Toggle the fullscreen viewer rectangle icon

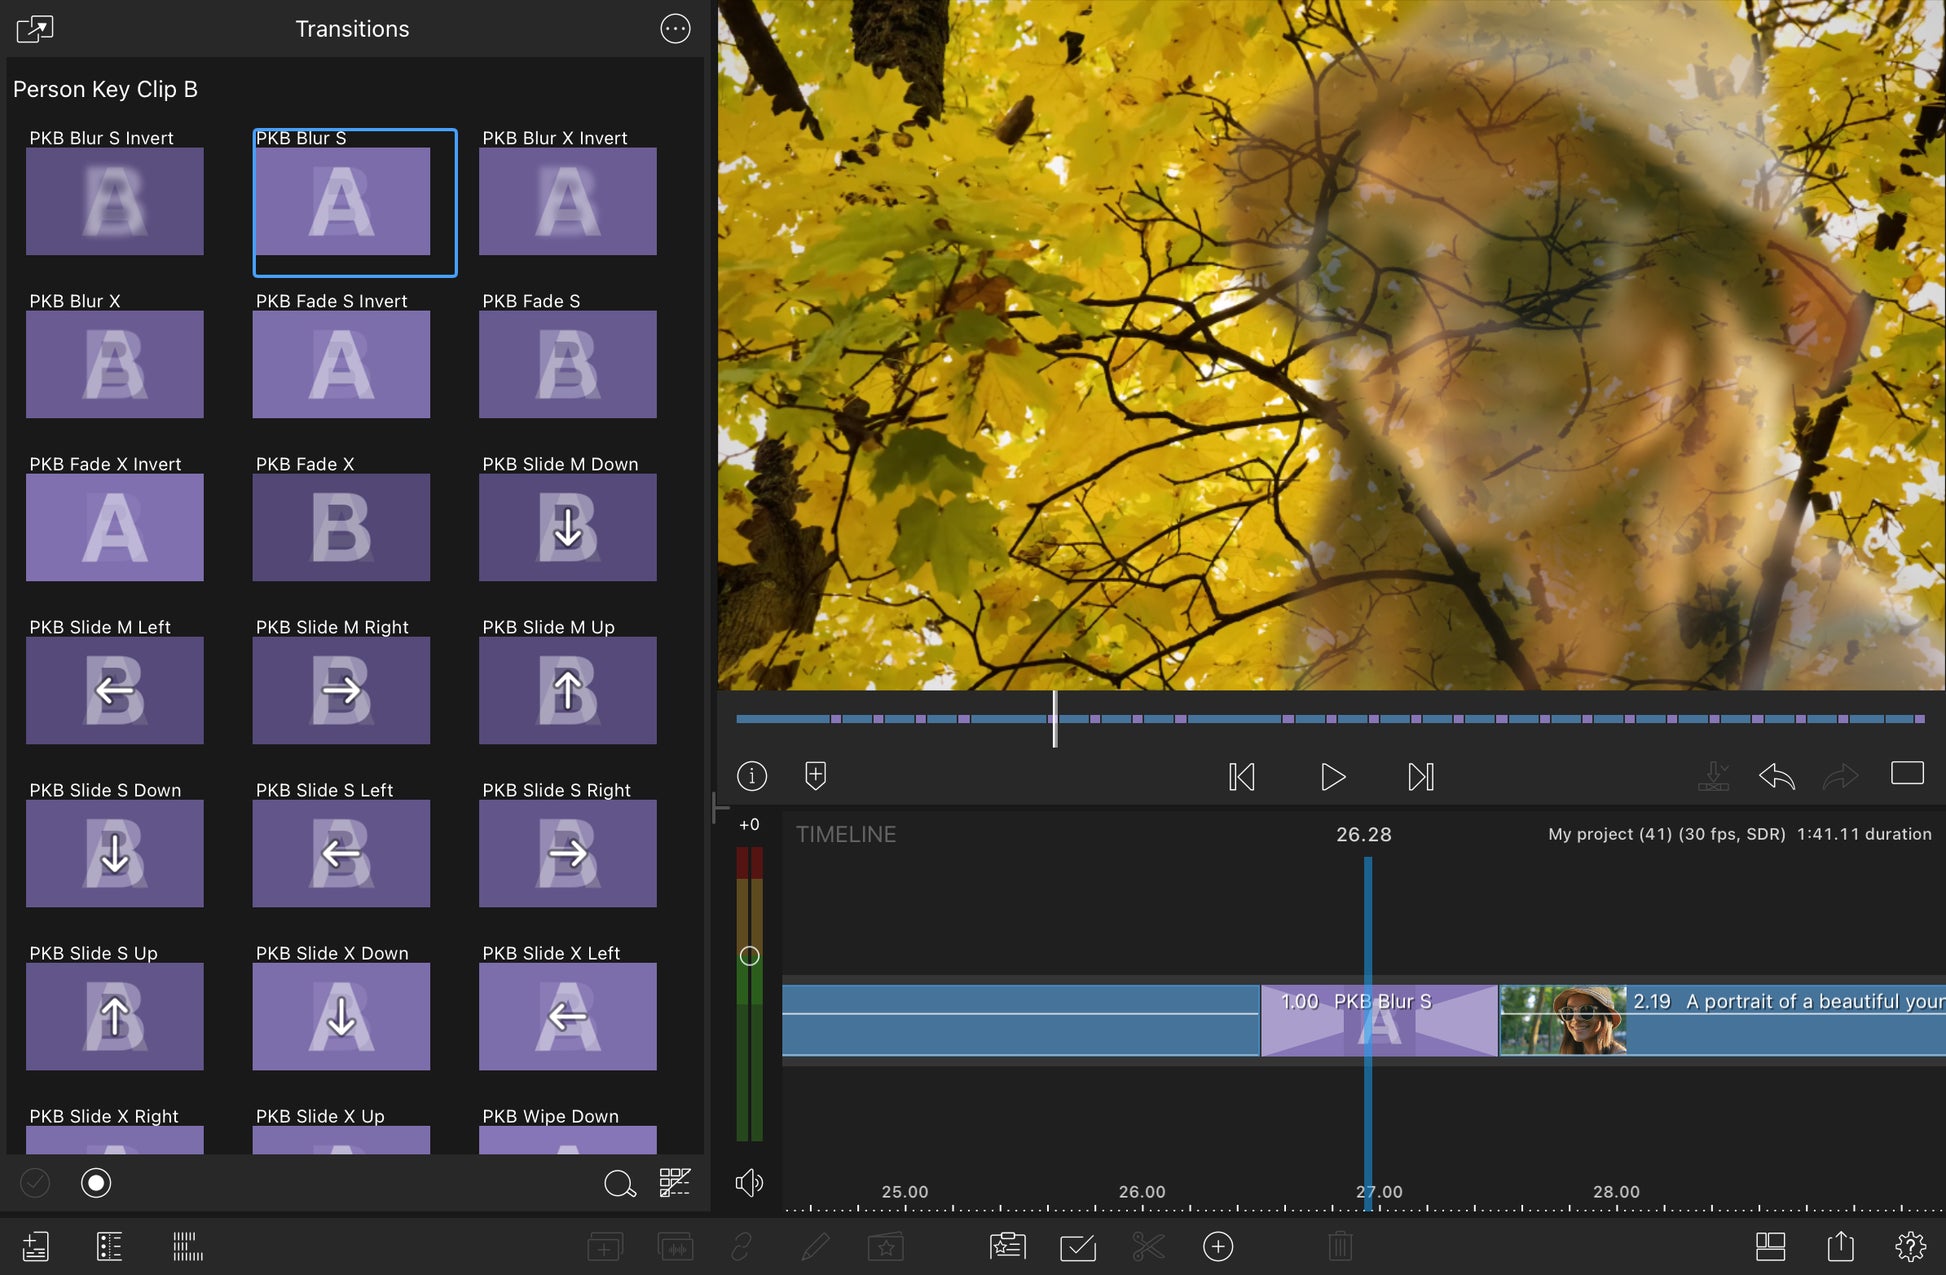1907,774
